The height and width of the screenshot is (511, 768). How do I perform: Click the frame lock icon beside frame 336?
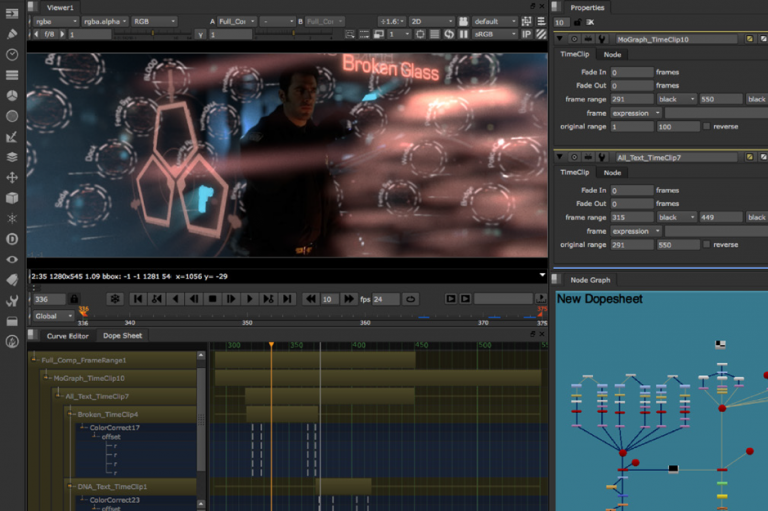[74, 299]
